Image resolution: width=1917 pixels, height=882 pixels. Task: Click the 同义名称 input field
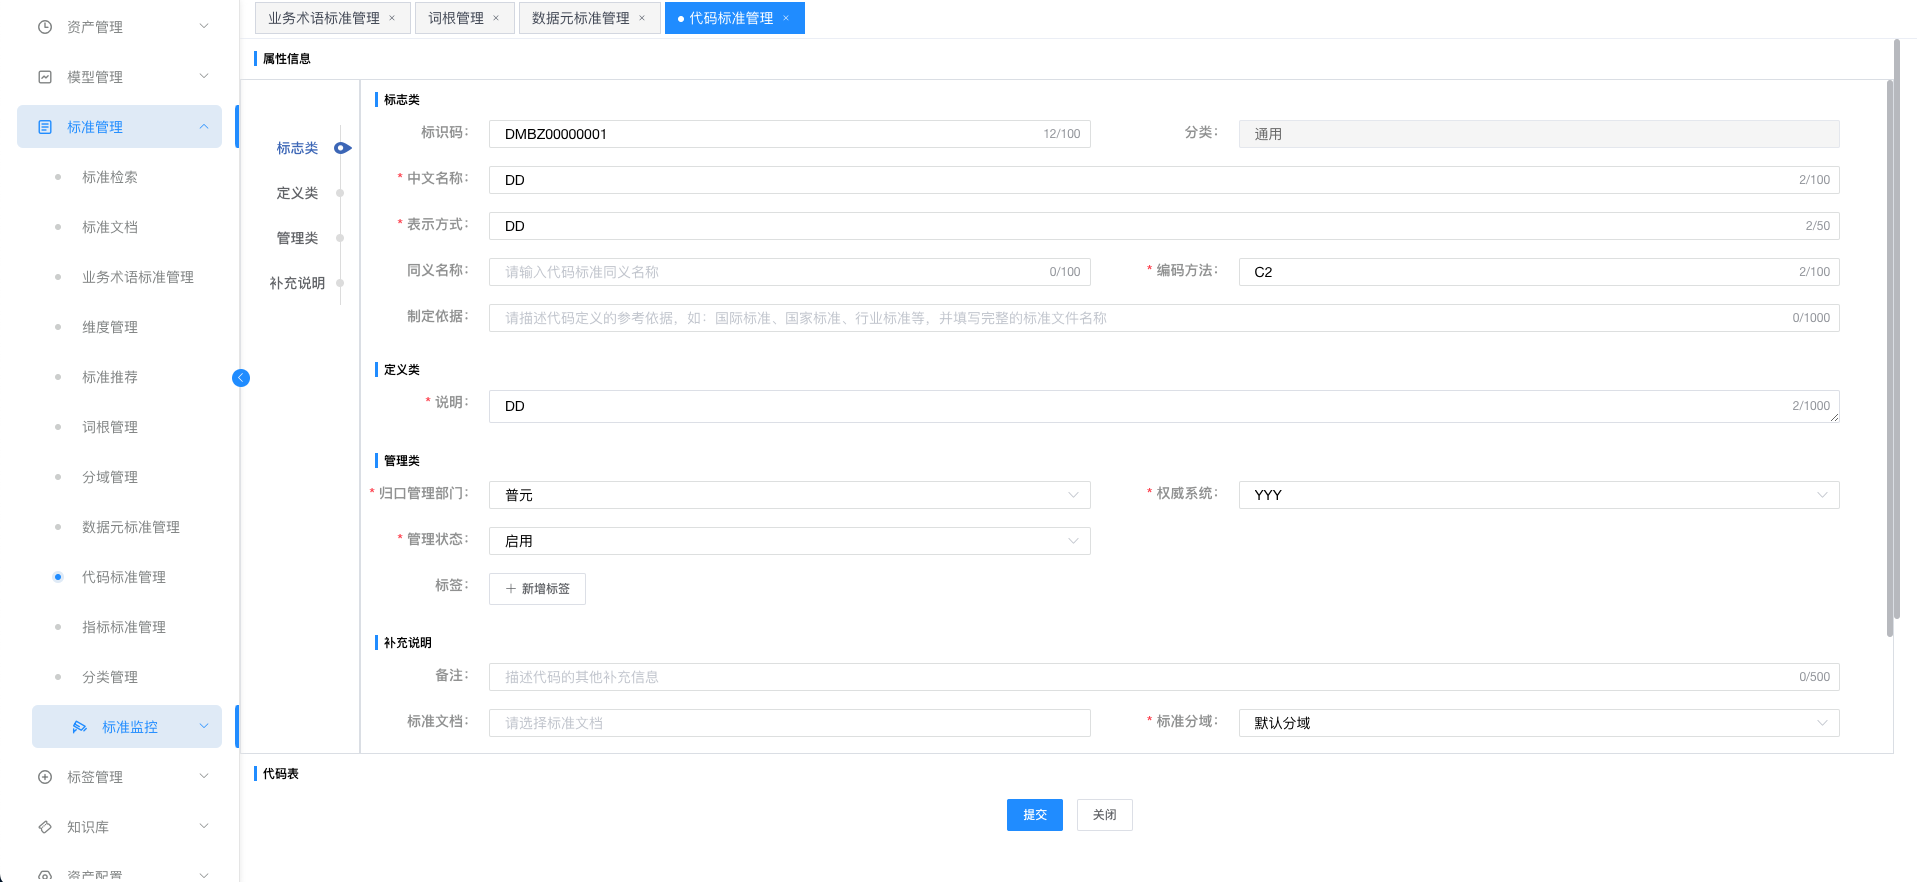[x=790, y=272]
